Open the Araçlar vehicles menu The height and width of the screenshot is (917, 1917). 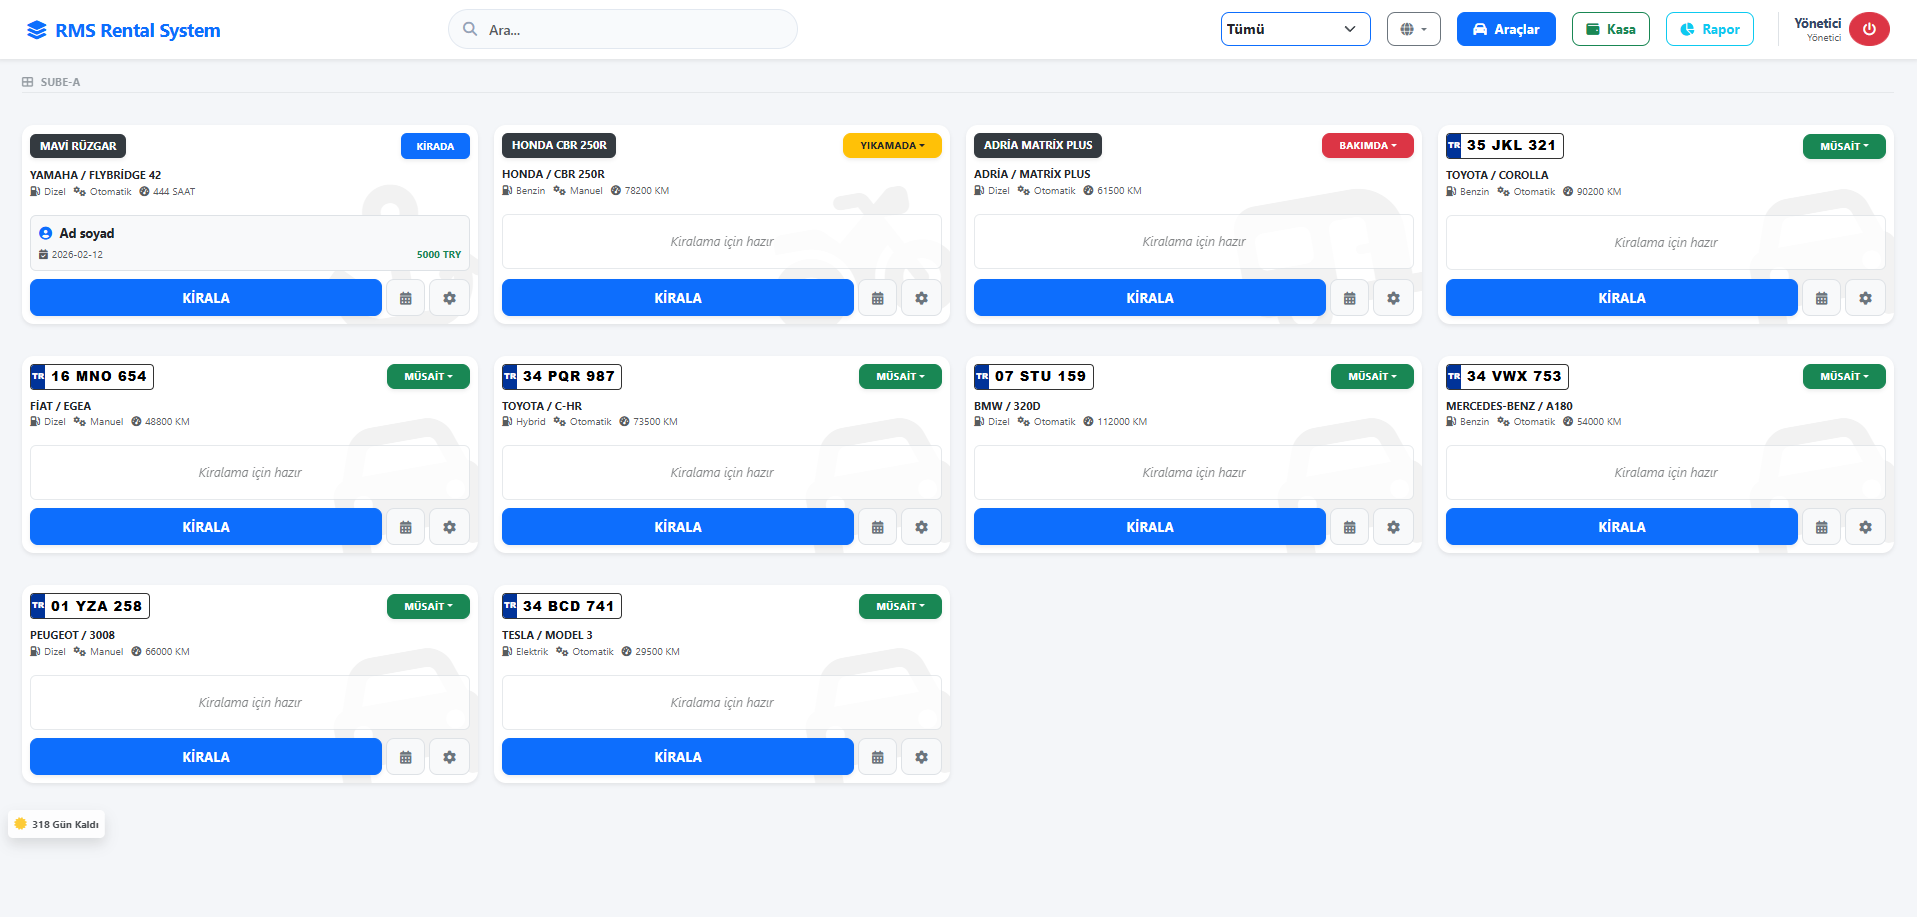(1505, 29)
